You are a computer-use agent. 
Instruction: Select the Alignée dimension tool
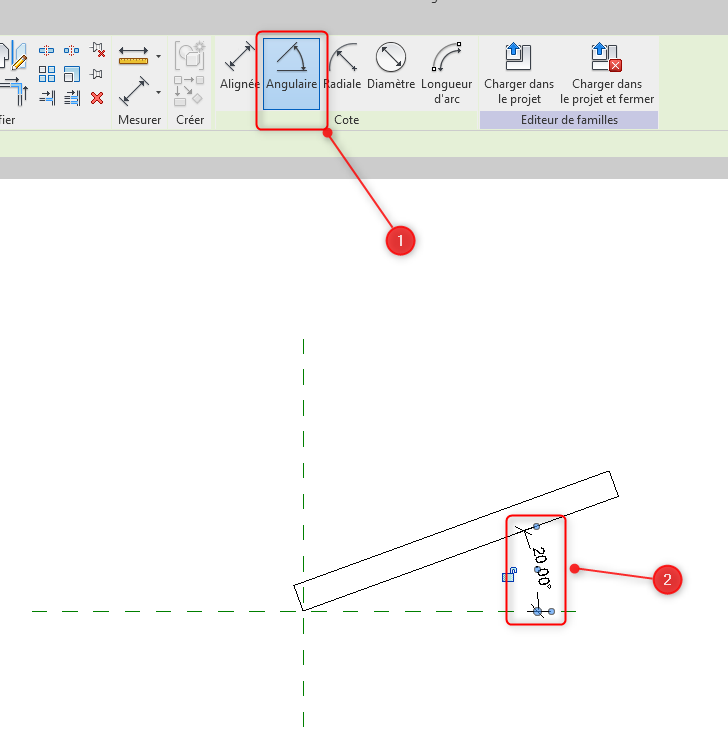240,68
